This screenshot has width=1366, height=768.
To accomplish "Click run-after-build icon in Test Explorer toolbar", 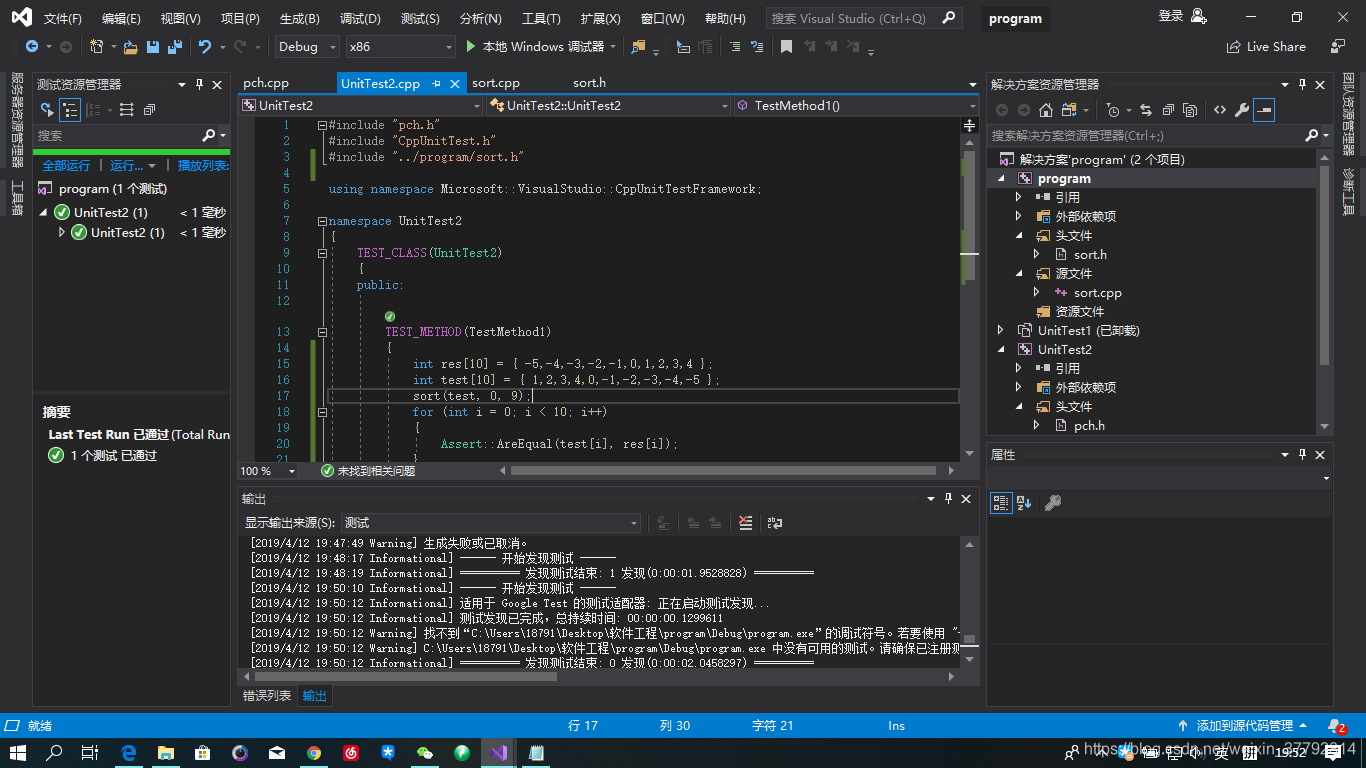I will [47, 110].
